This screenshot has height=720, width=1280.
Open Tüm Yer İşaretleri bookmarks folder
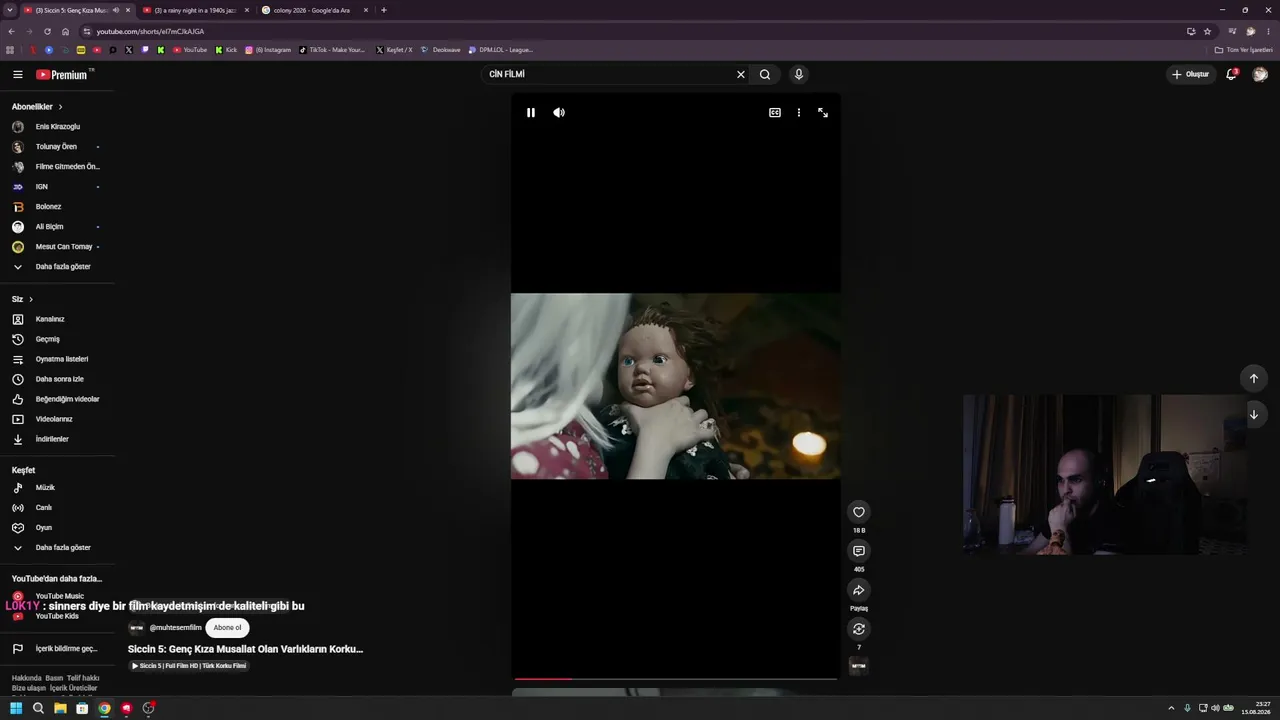pos(1244,50)
